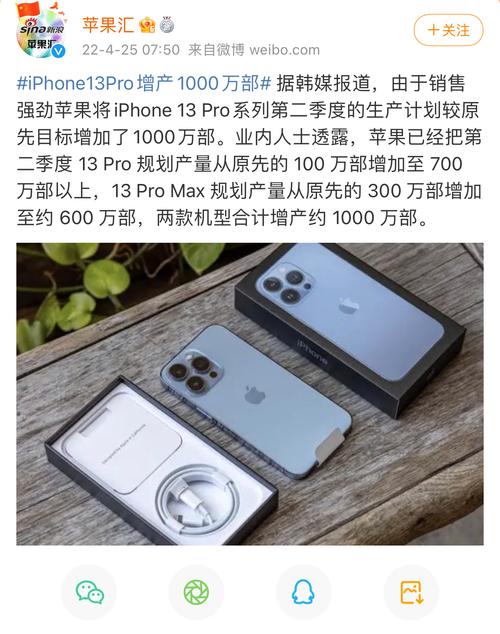Follow the account with +关注 button
The height and width of the screenshot is (634, 500).
[449, 30]
